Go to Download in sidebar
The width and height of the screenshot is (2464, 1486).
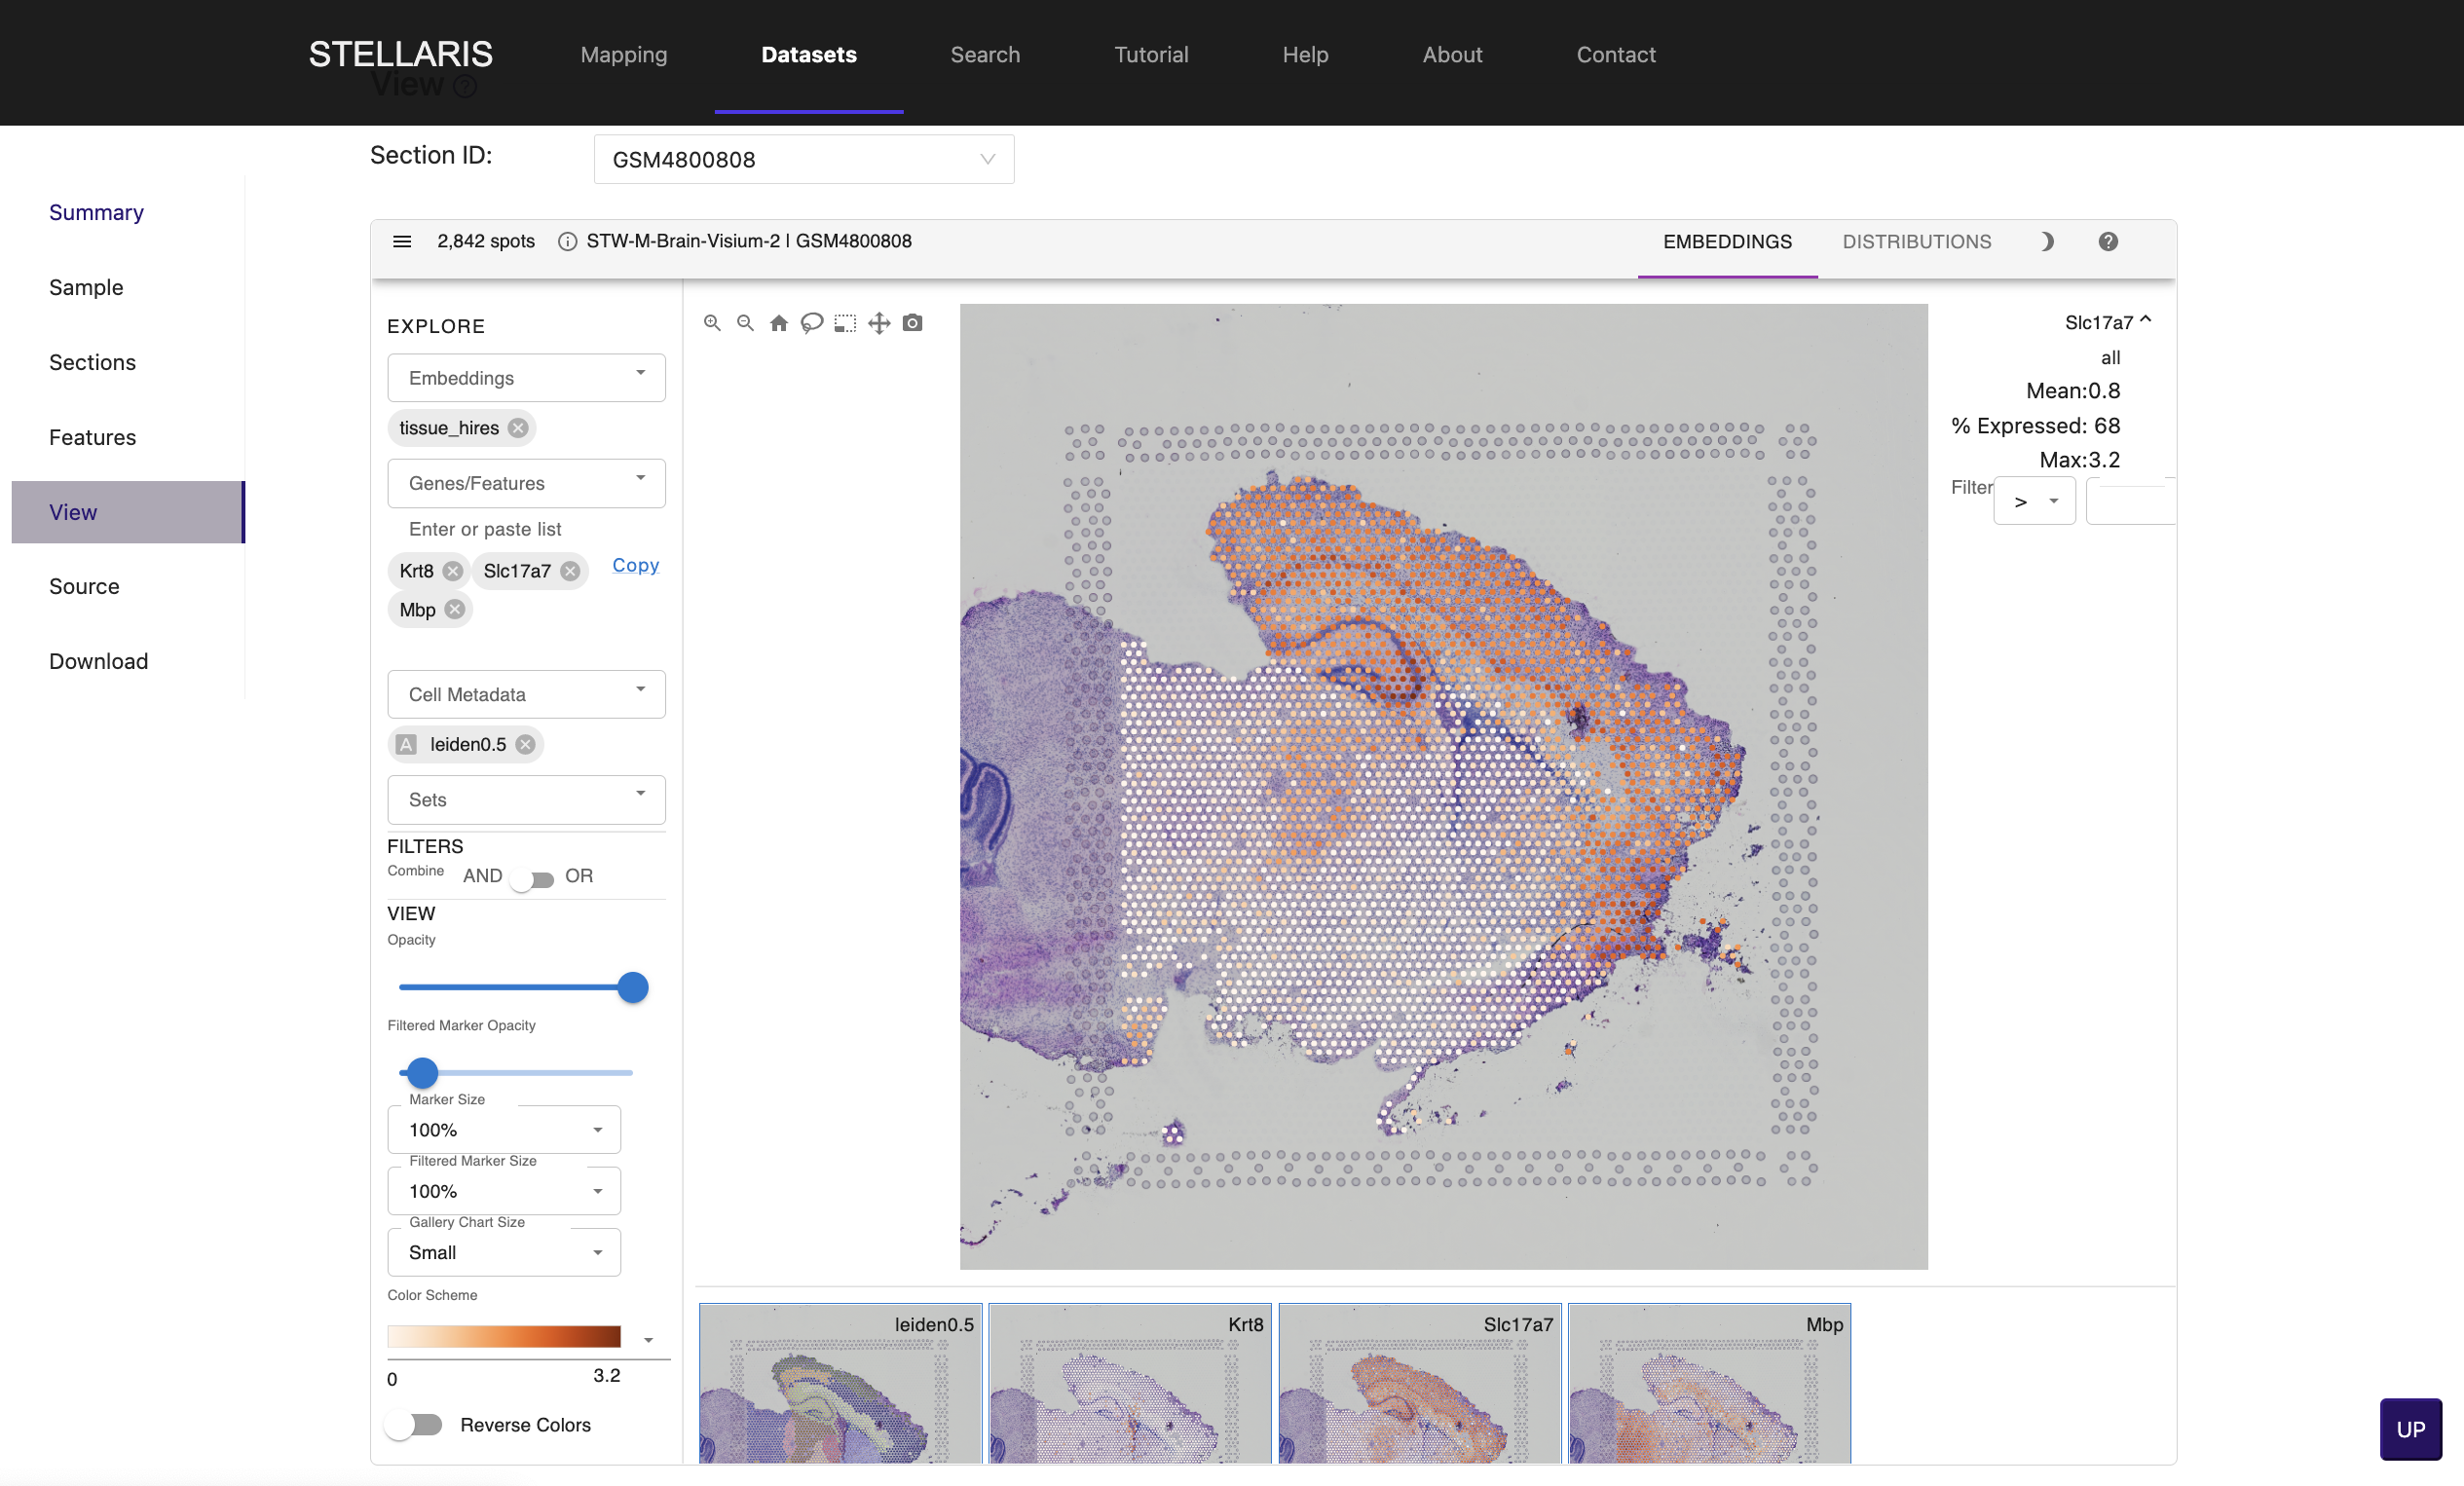tap(98, 661)
